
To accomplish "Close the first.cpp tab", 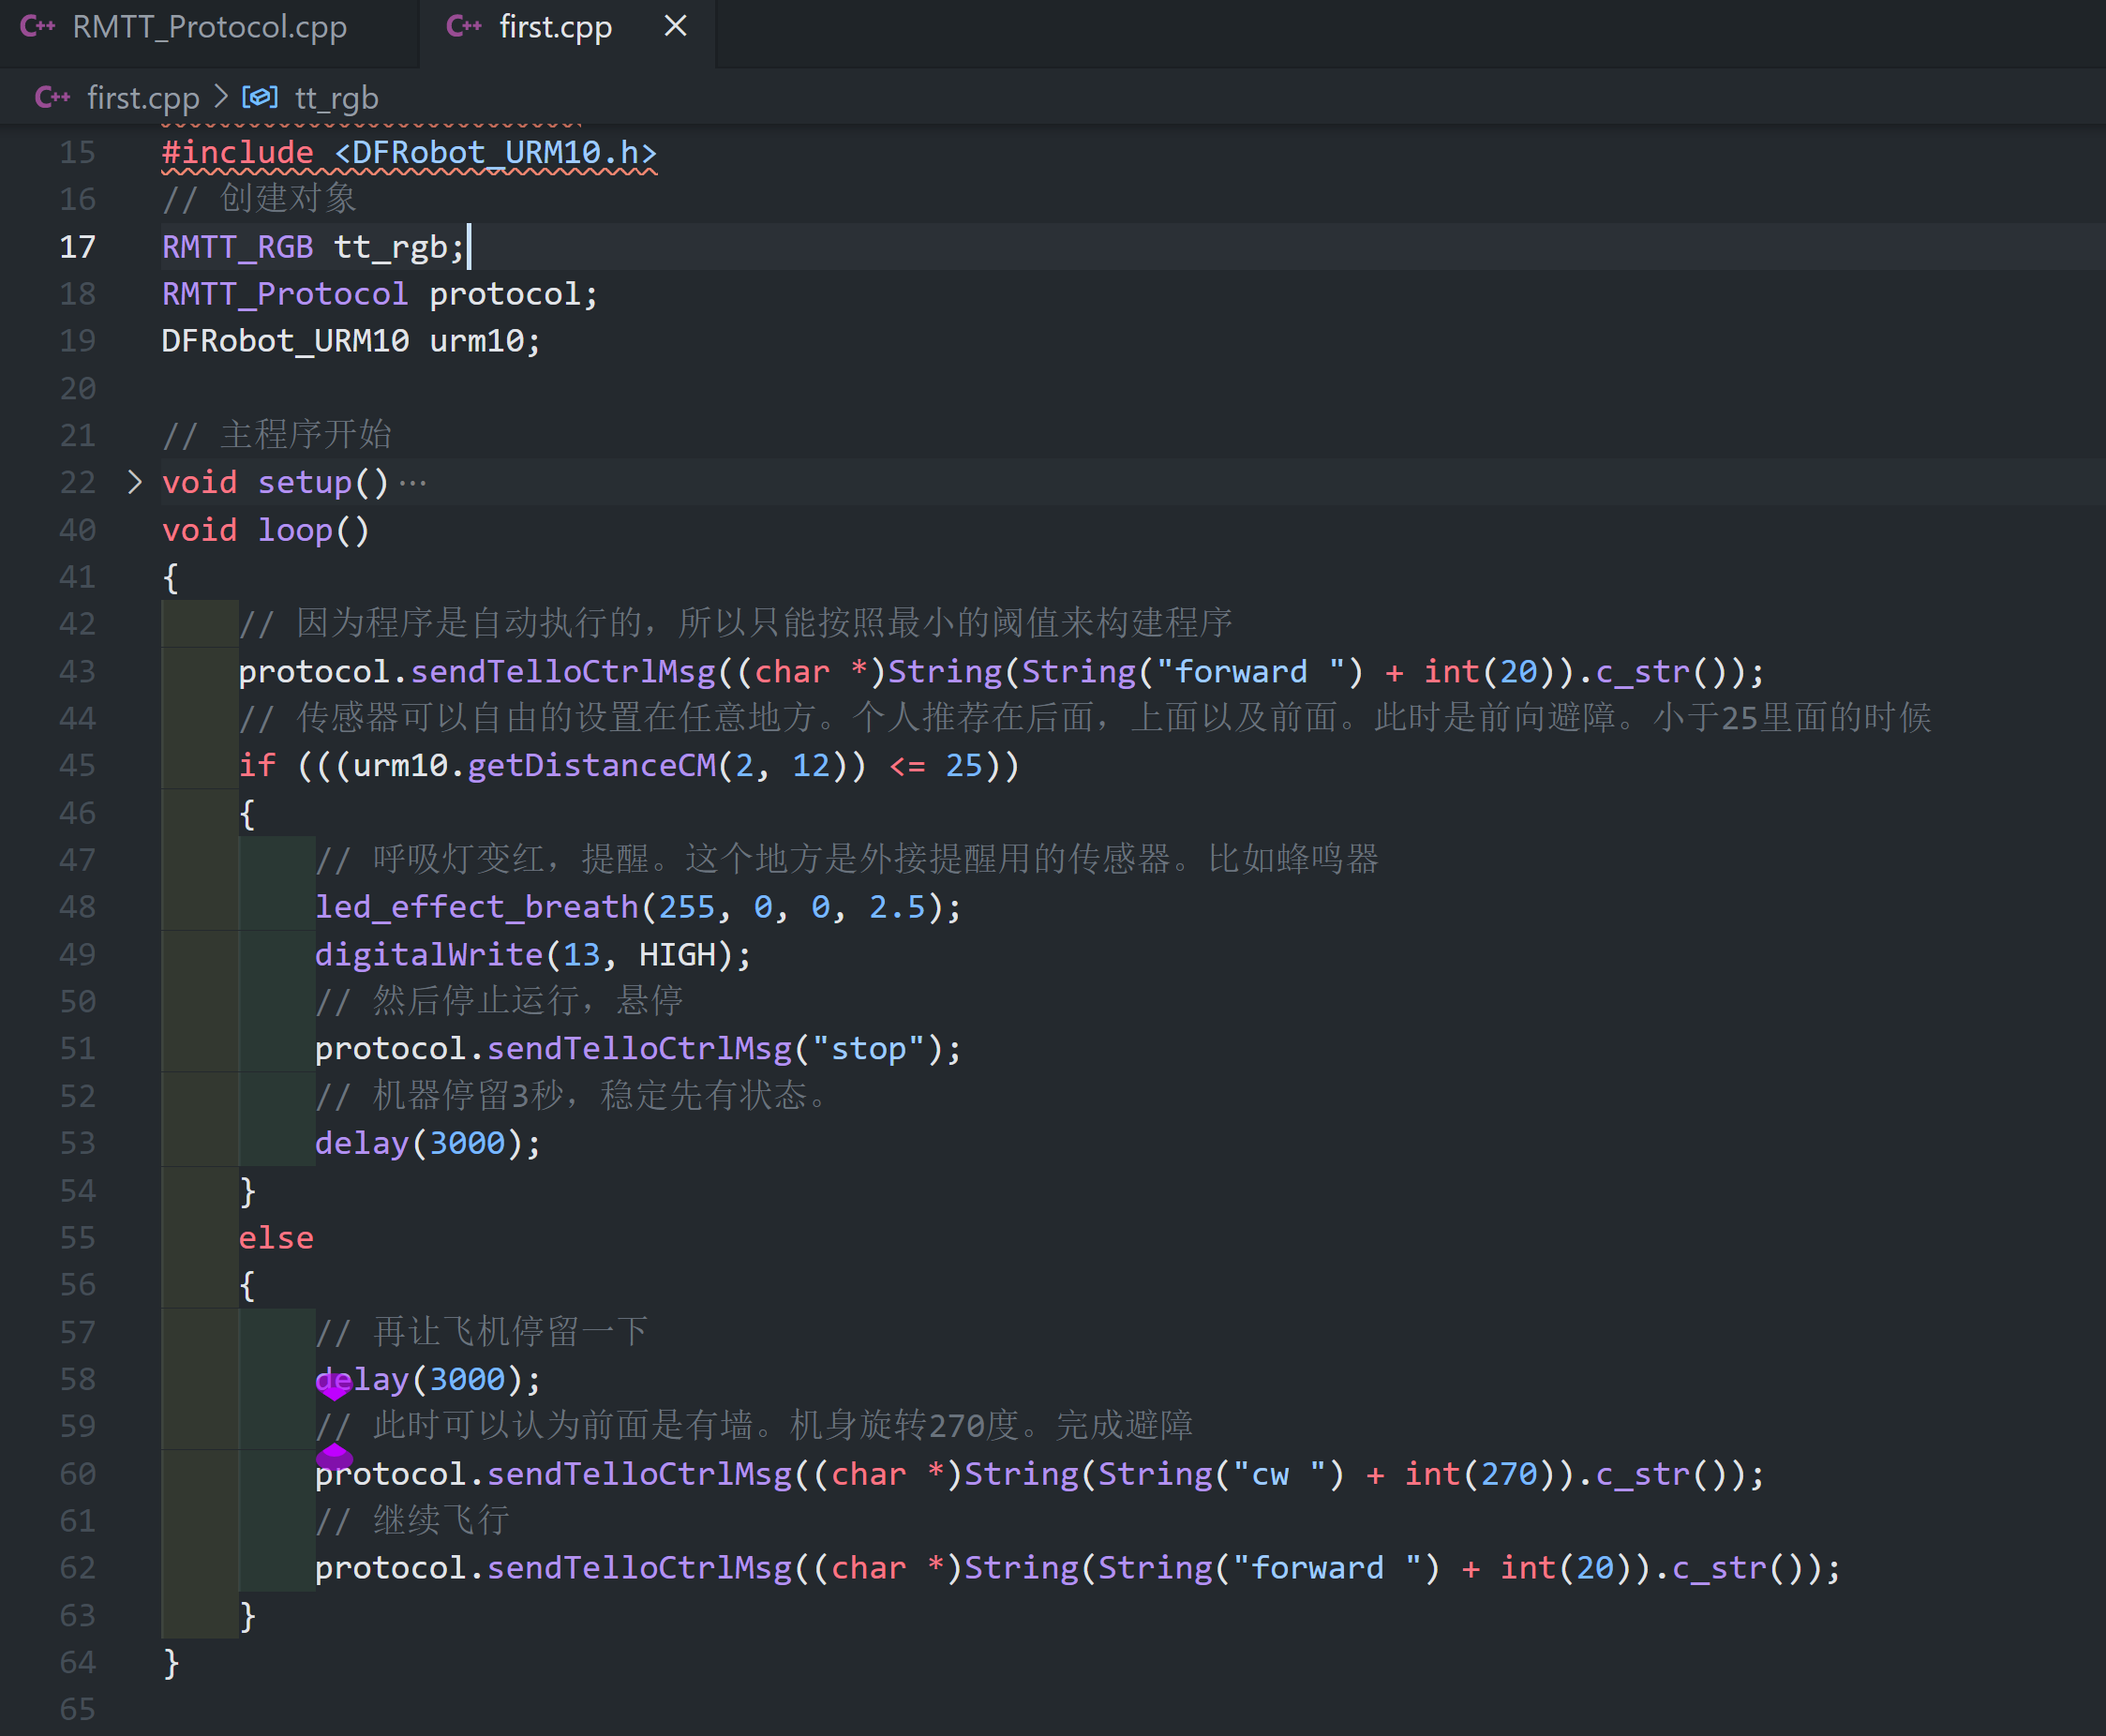I will 676,26.
